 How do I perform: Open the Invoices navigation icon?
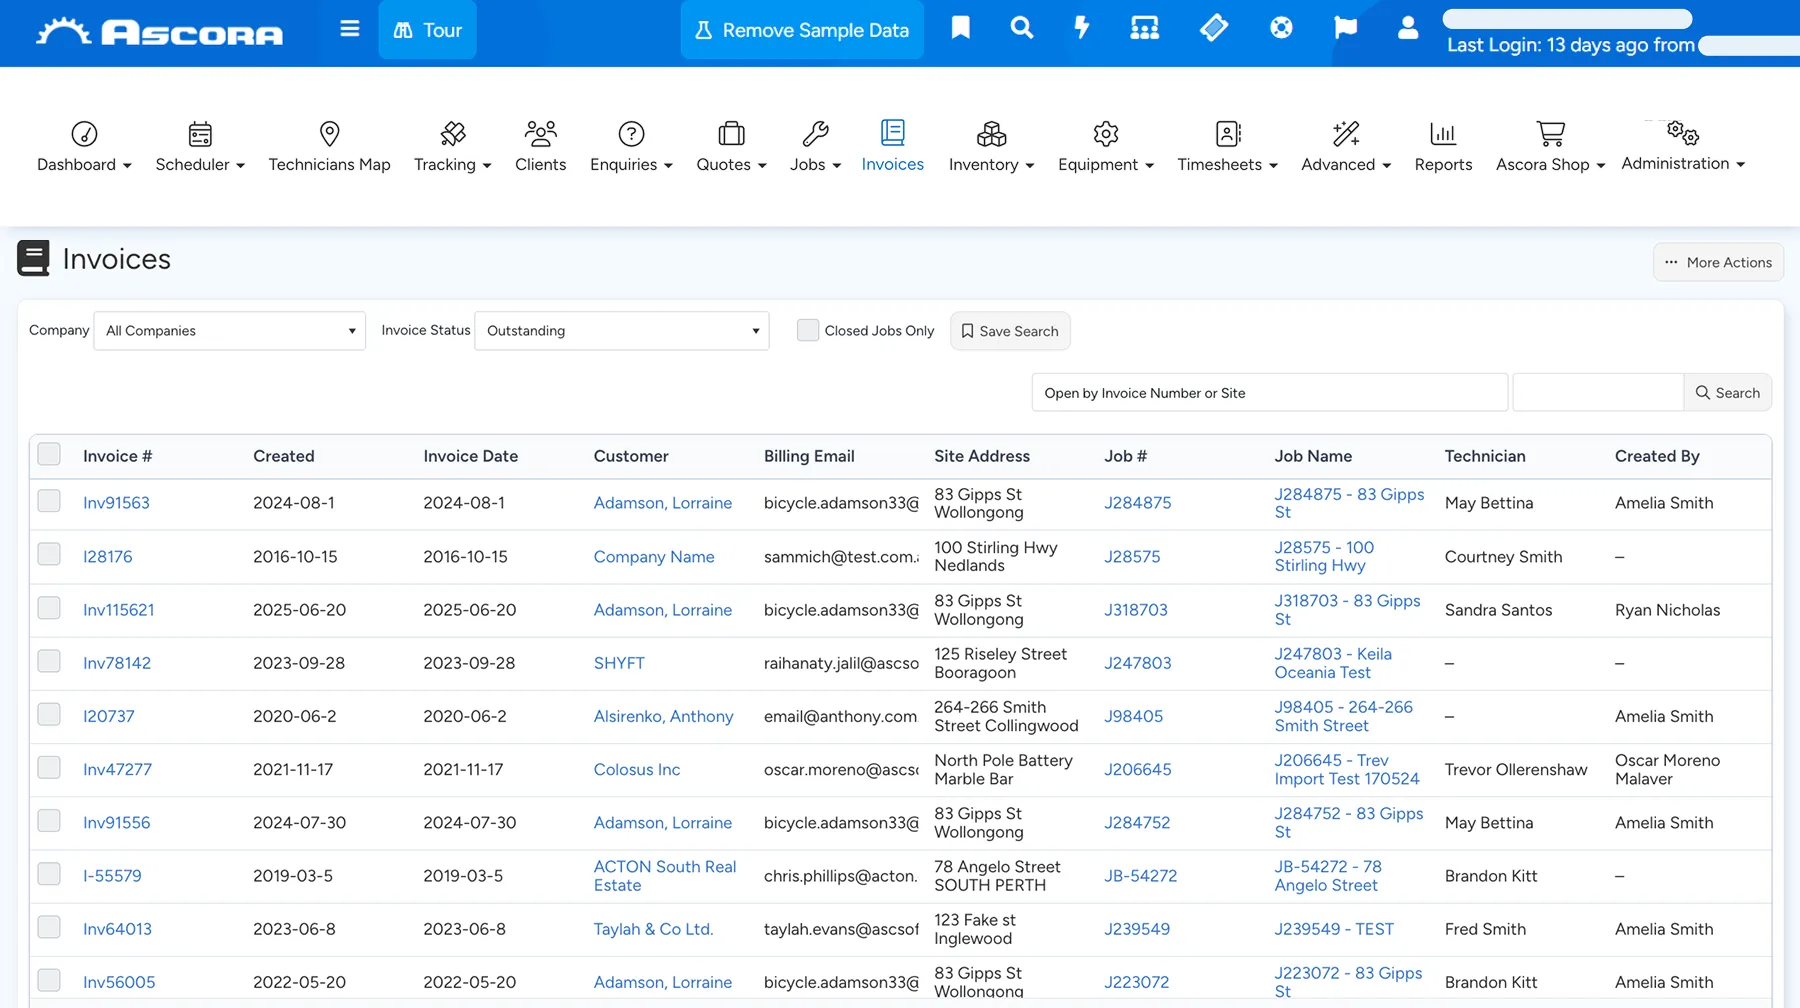pos(892,132)
